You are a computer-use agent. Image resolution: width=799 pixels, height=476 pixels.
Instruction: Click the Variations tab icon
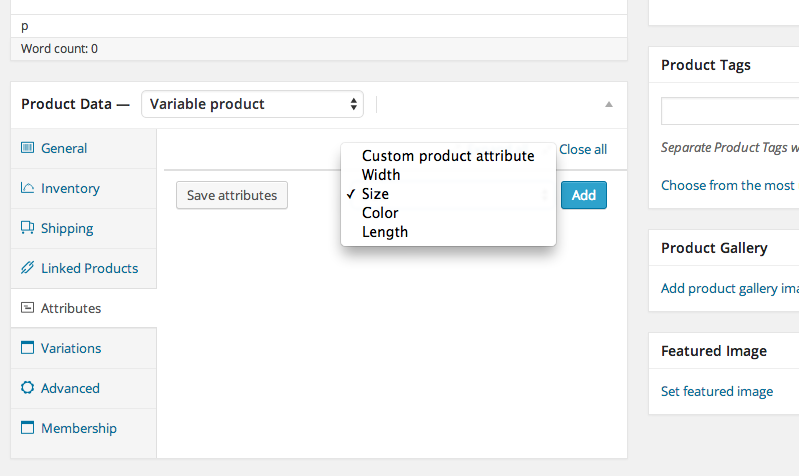pyautogui.click(x=27, y=348)
